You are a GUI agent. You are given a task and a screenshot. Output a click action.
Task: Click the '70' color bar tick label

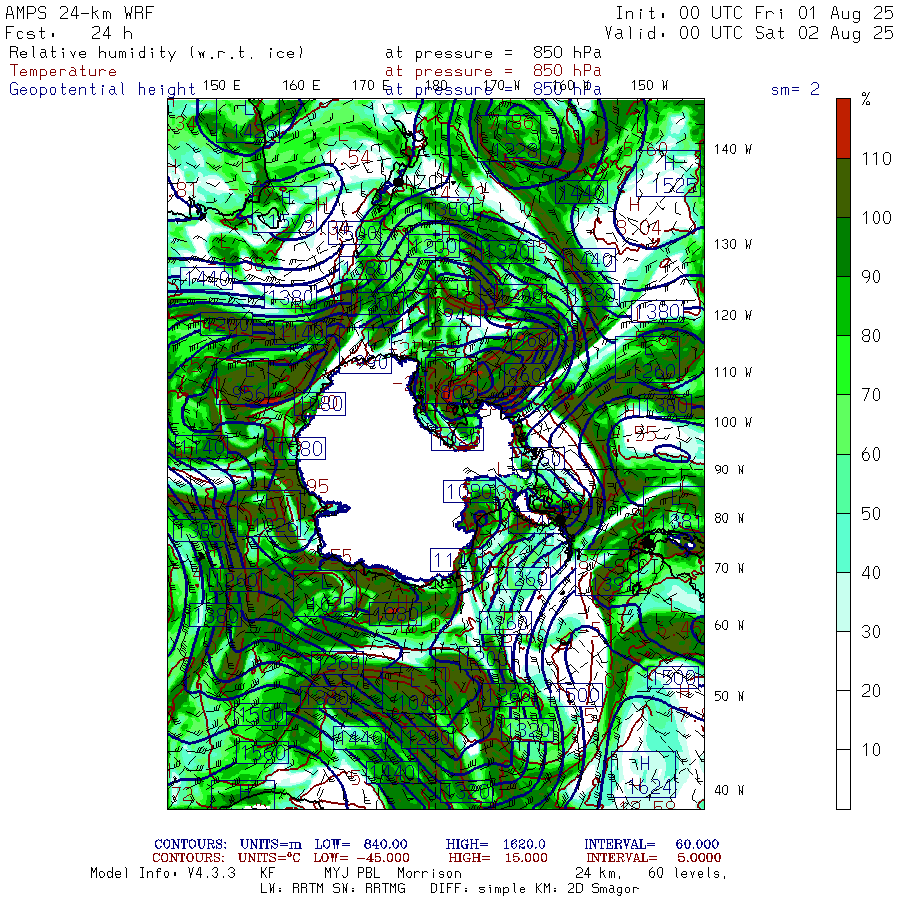[x=871, y=395]
